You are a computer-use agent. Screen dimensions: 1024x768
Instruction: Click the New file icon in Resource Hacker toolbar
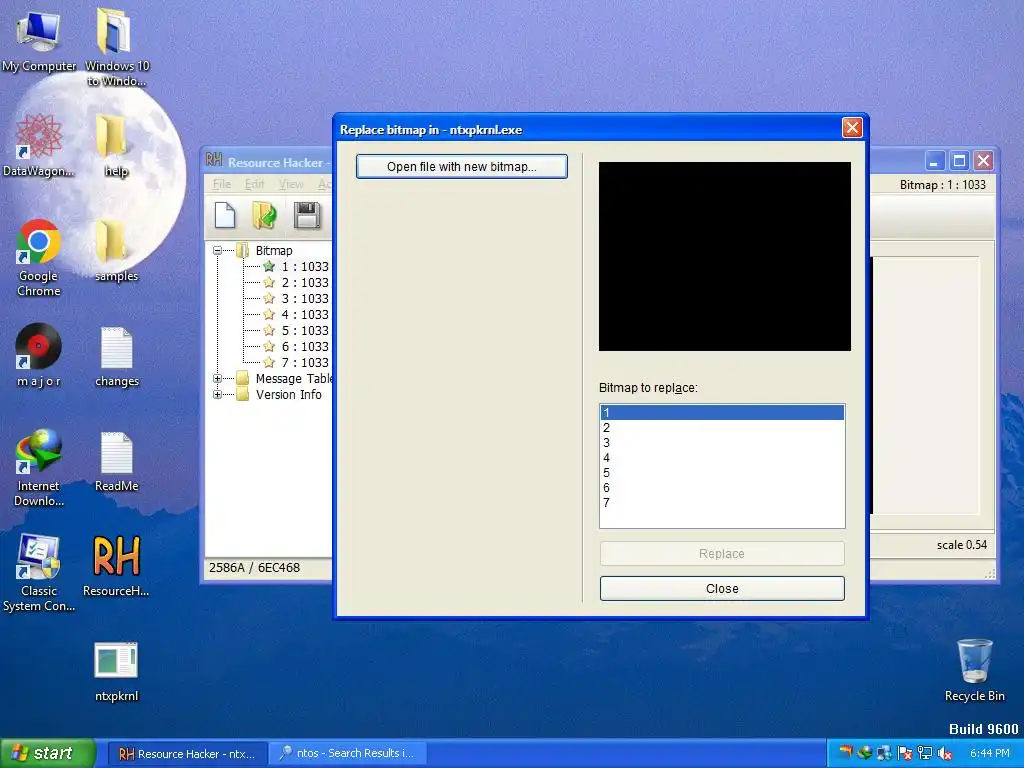click(x=225, y=215)
